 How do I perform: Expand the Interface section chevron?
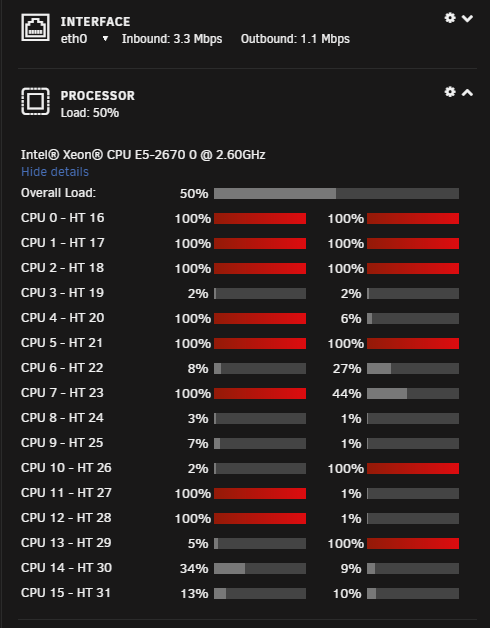(x=467, y=18)
